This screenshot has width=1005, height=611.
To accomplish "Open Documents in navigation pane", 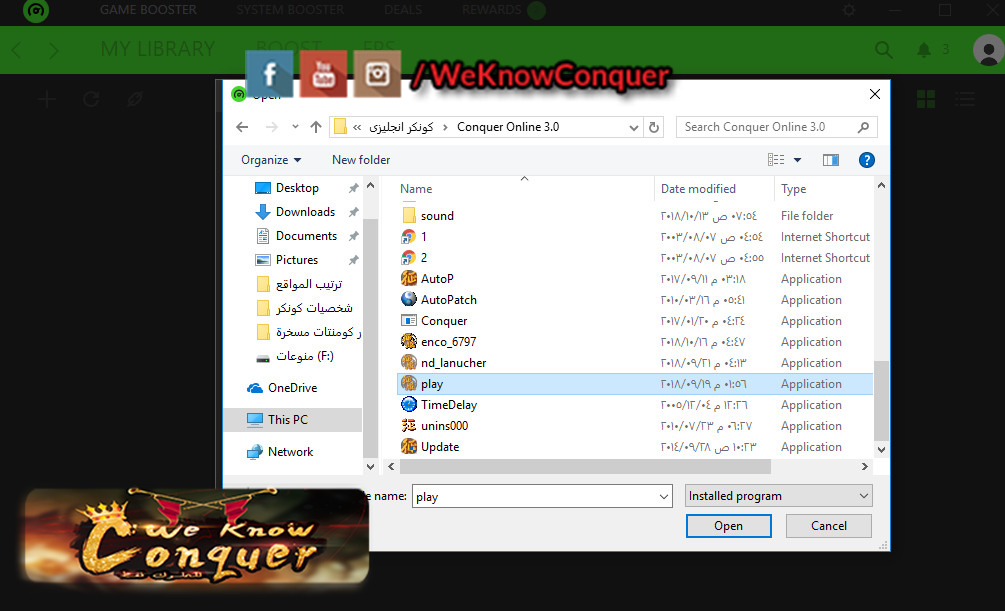I will [x=306, y=236].
